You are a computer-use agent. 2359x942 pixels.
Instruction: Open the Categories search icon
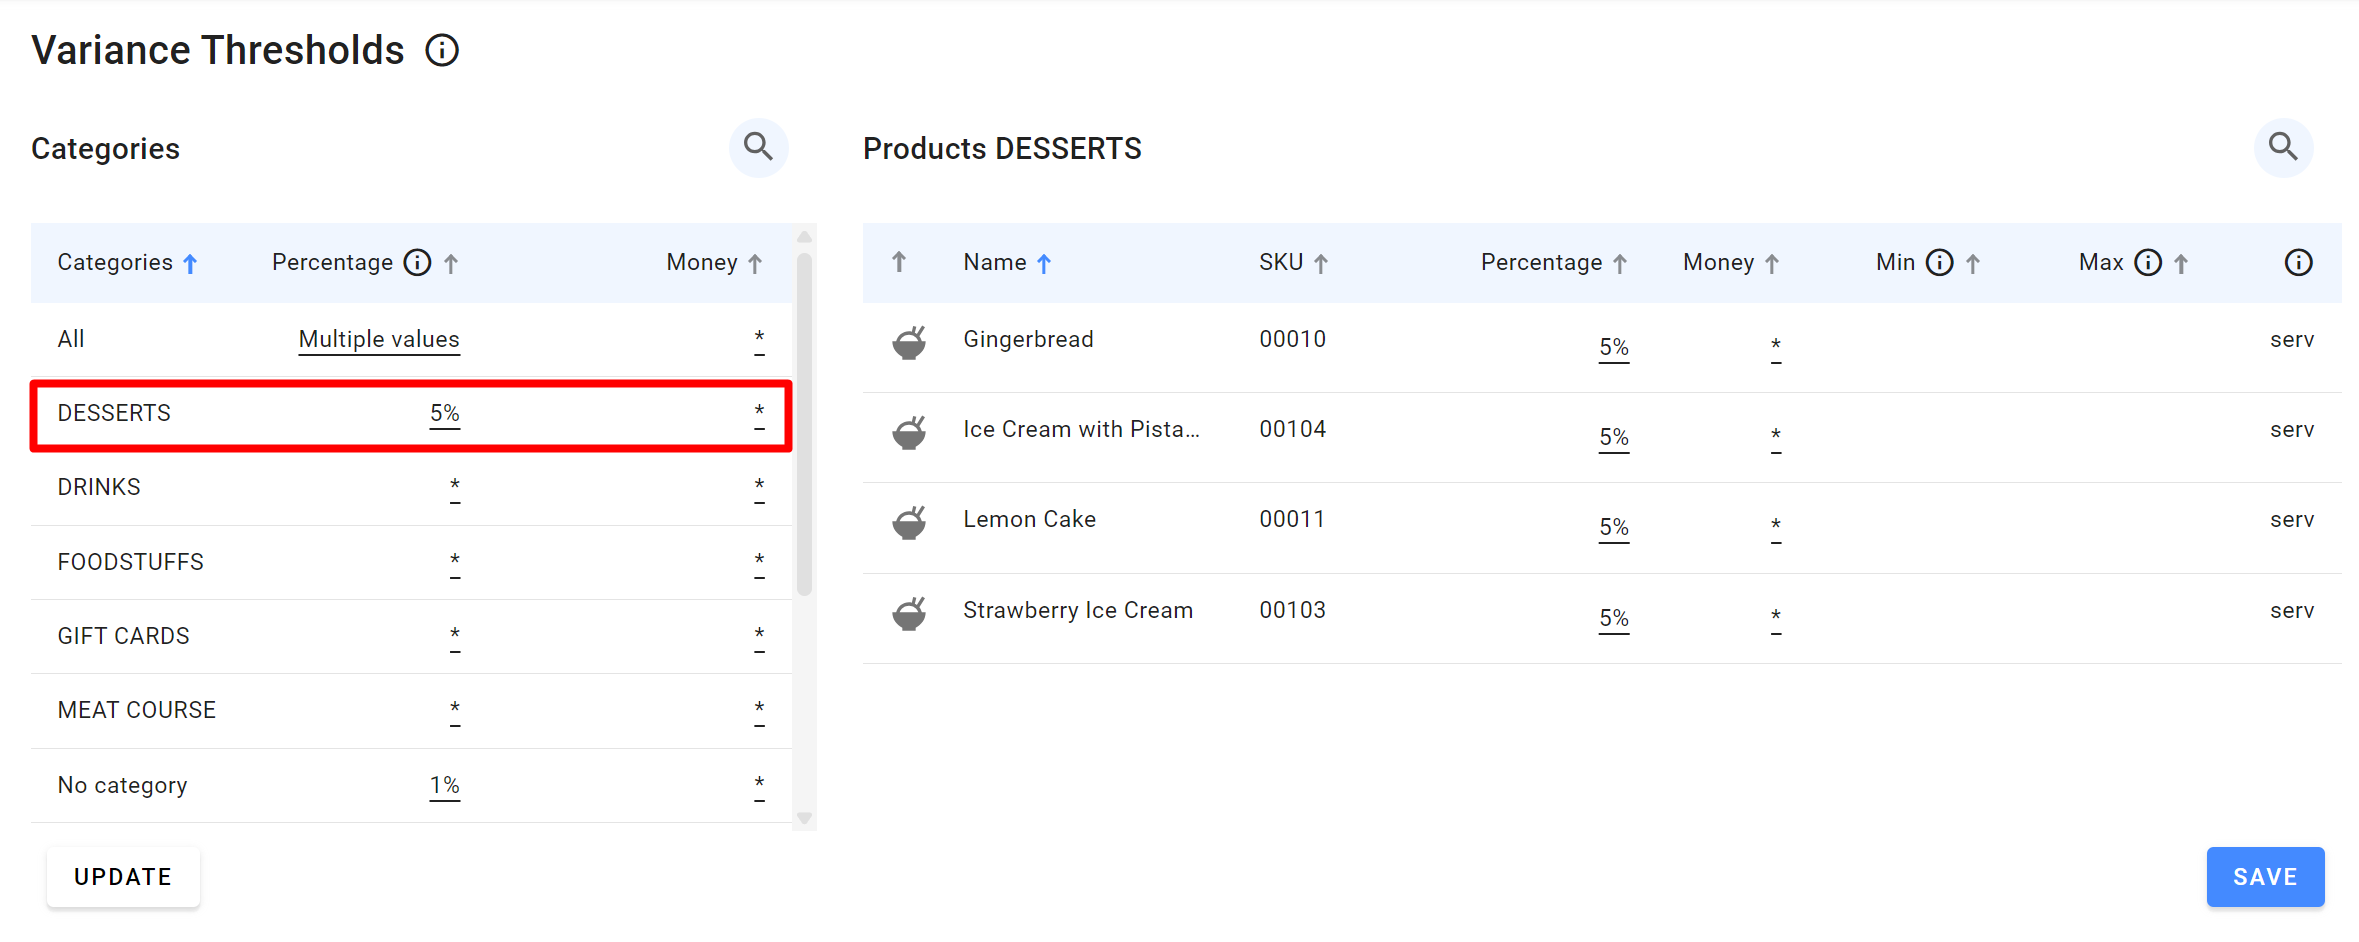pyautogui.click(x=758, y=148)
